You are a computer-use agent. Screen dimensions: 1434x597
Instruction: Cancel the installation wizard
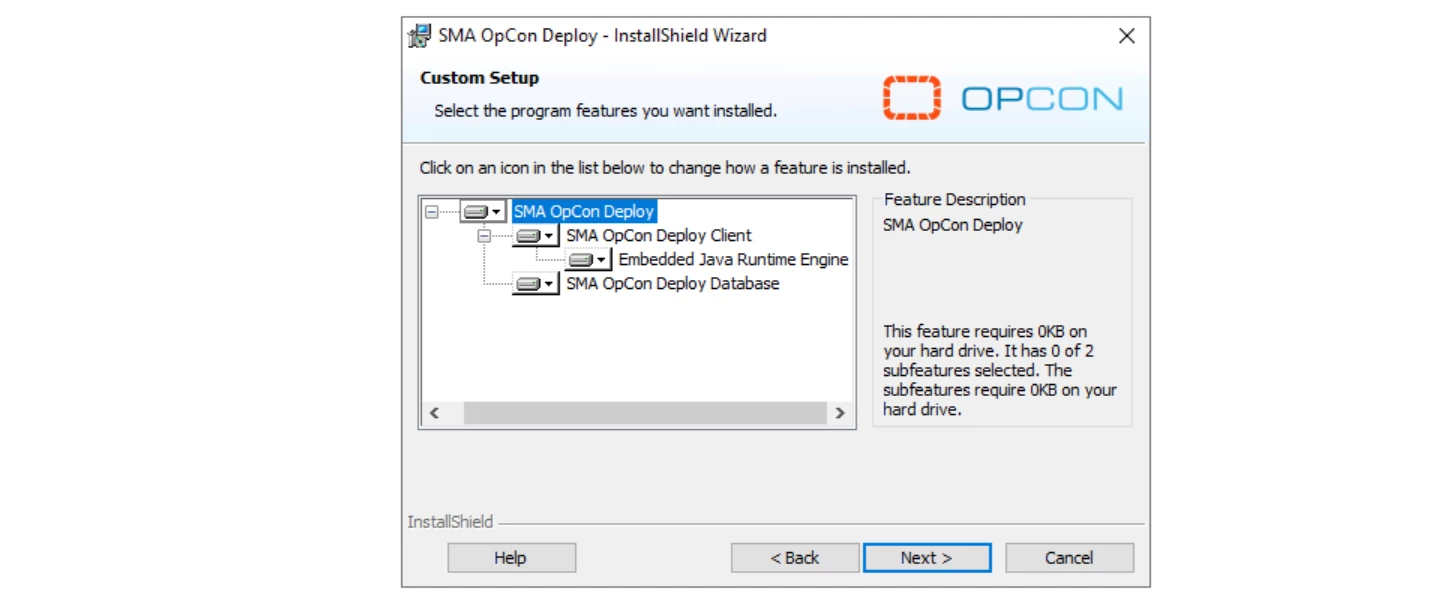[1069, 558]
